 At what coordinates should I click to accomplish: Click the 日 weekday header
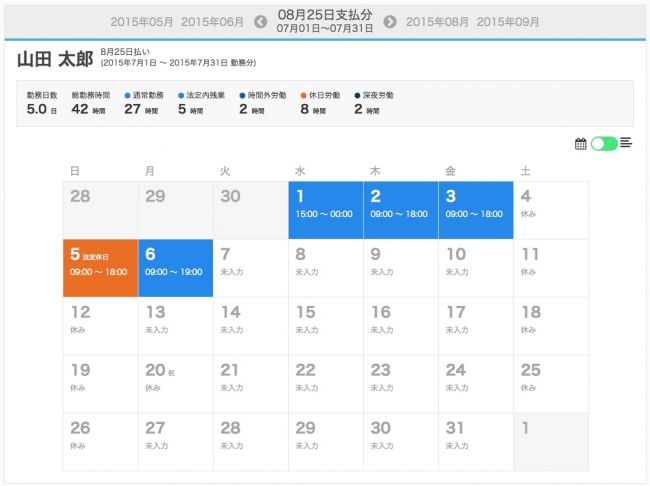(x=75, y=171)
